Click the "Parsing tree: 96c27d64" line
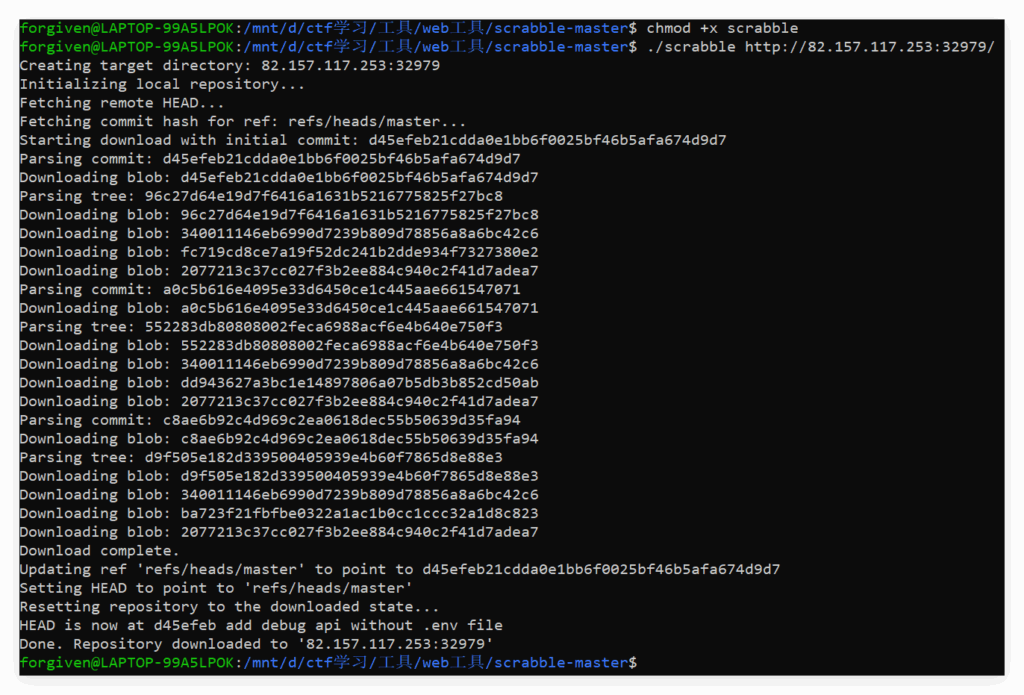Screen dimensions: 1024x695 261,196
